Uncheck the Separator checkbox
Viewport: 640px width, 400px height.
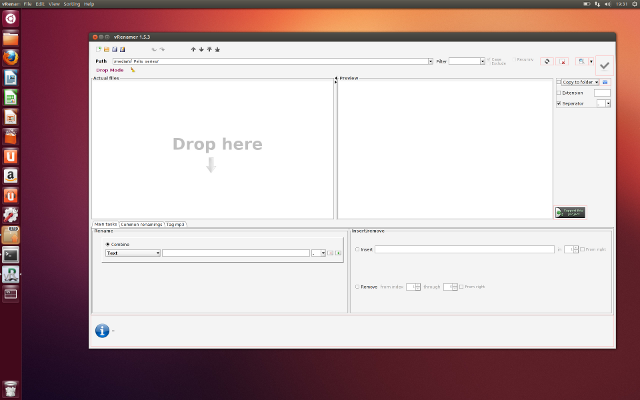(x=559, y=103)
